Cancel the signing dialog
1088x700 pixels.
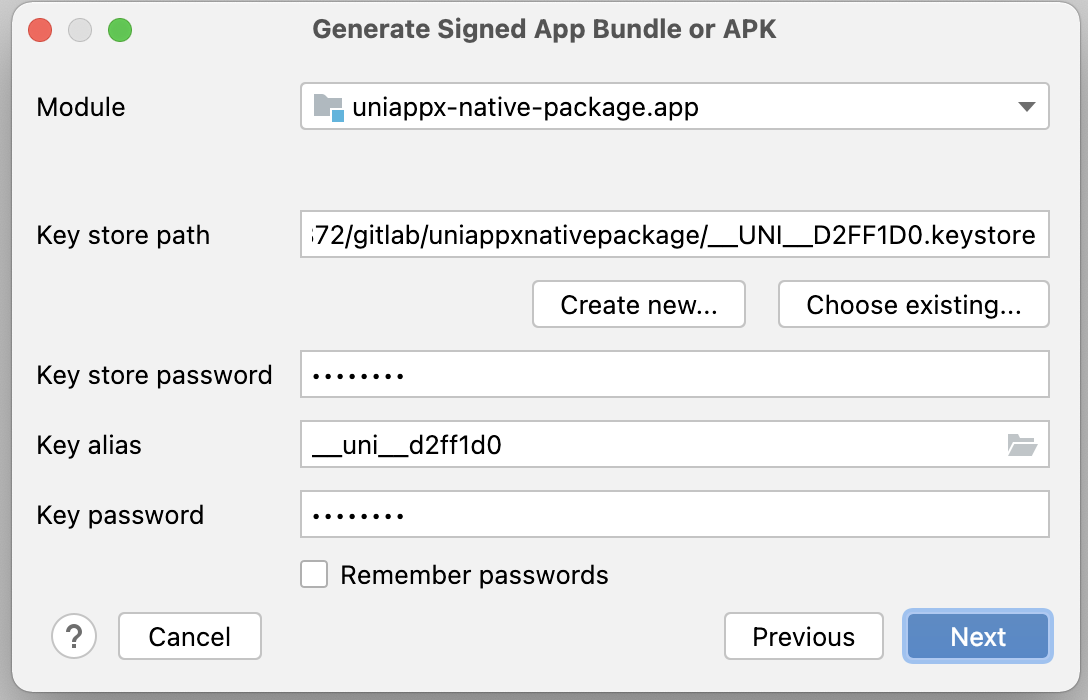click(x=189, y=636)
